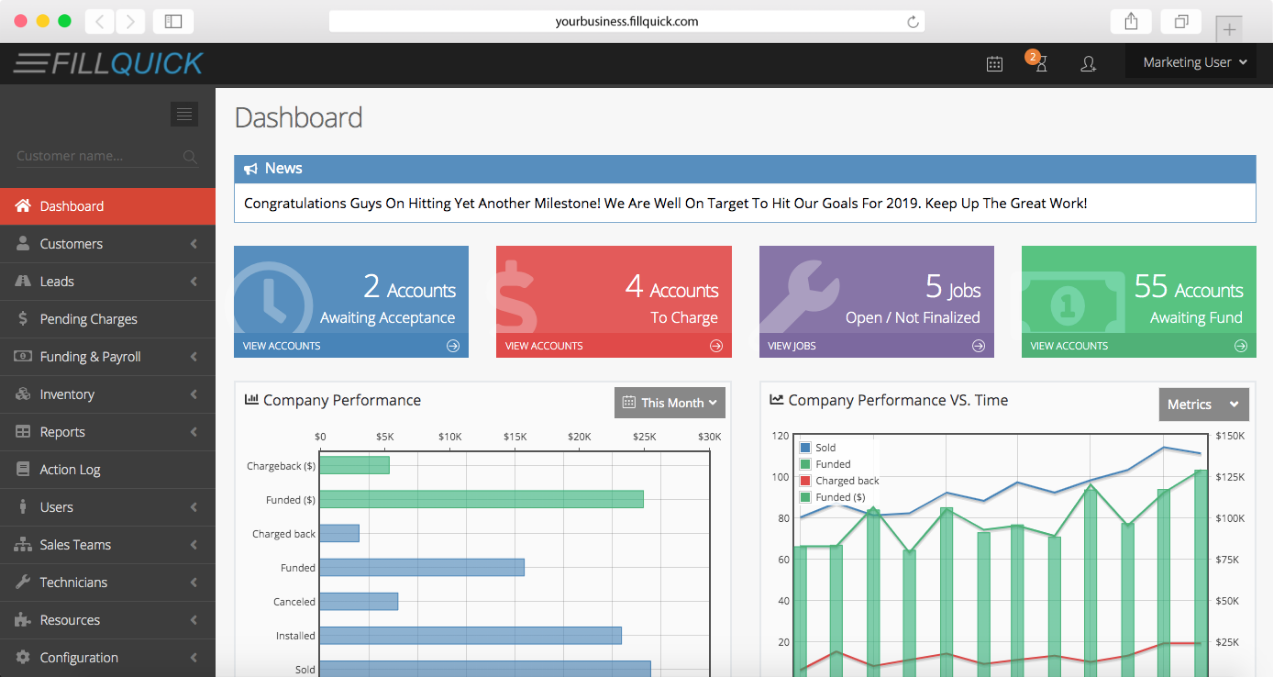Click the FillQuick logo
This screenshot has width=1273, height=677.
[108, 63]
